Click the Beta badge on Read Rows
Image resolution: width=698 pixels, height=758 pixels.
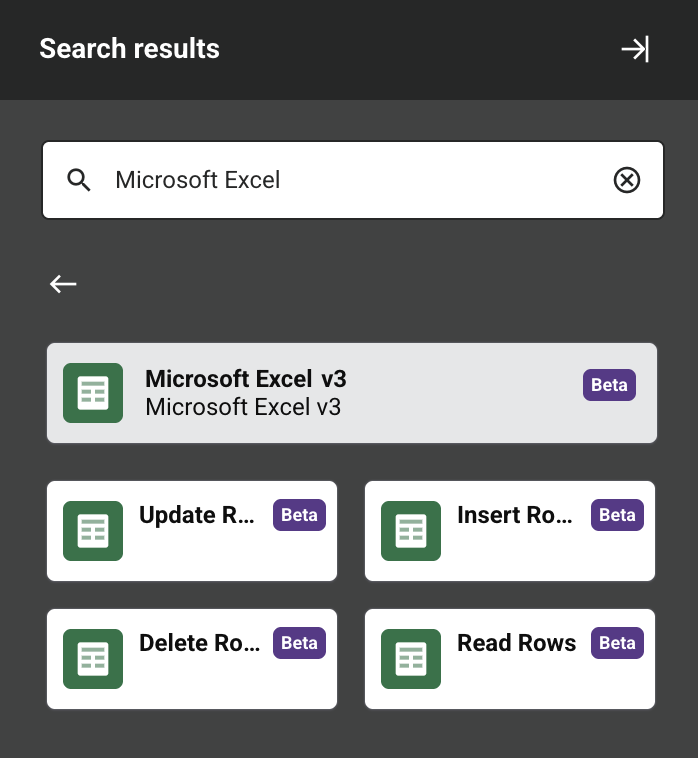pos(617,643)
